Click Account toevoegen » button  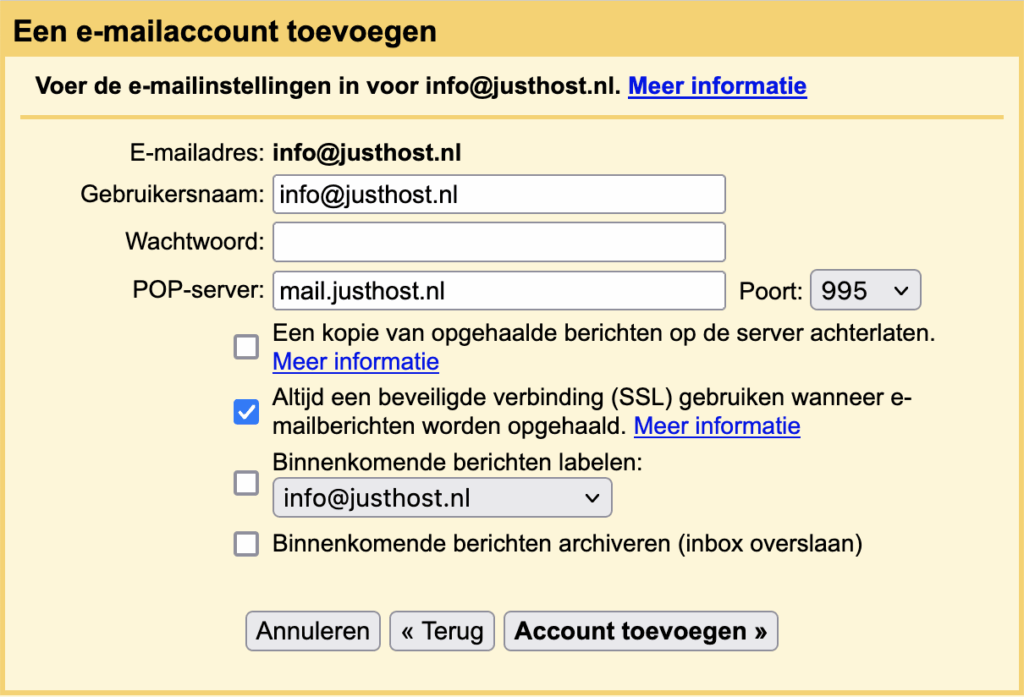click(x=641, y=631)
